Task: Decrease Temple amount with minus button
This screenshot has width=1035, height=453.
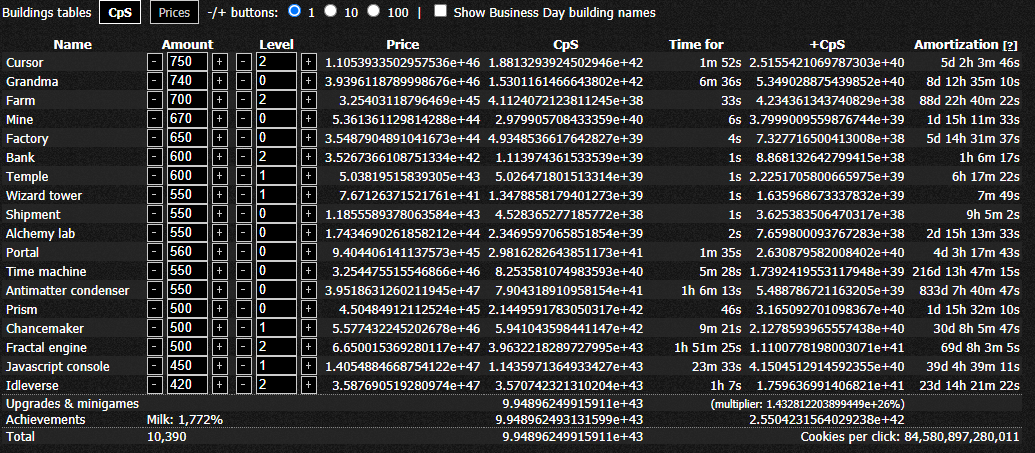Action: point(154,177)
